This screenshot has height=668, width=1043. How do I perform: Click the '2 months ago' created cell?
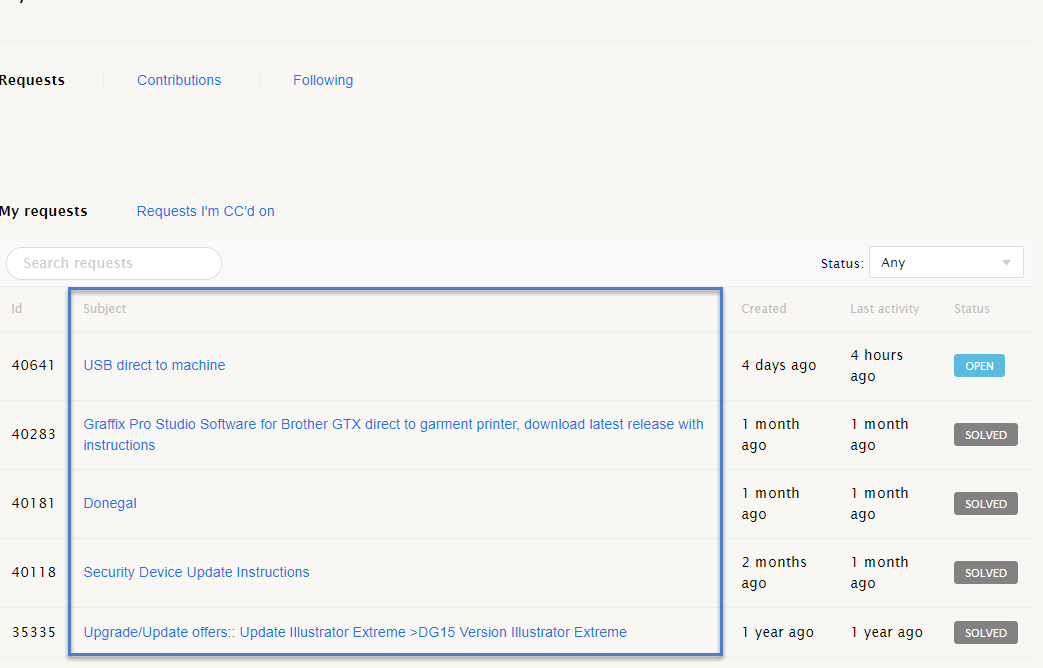(774, 572)
